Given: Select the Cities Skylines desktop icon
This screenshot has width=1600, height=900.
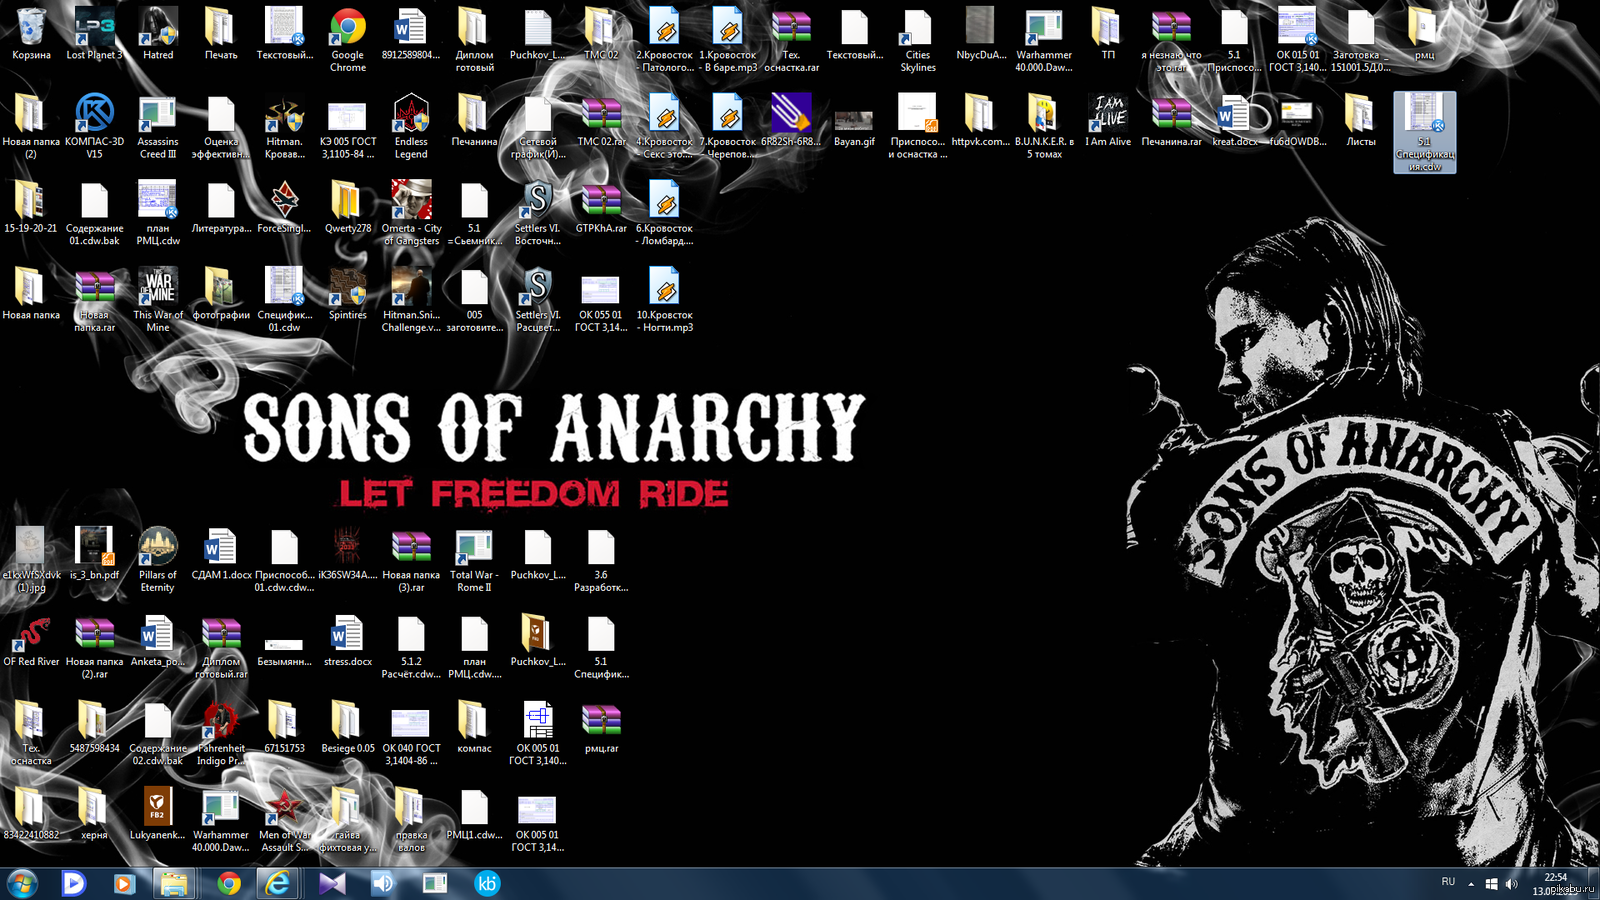Looking at the screenshot, I should 917,29.
